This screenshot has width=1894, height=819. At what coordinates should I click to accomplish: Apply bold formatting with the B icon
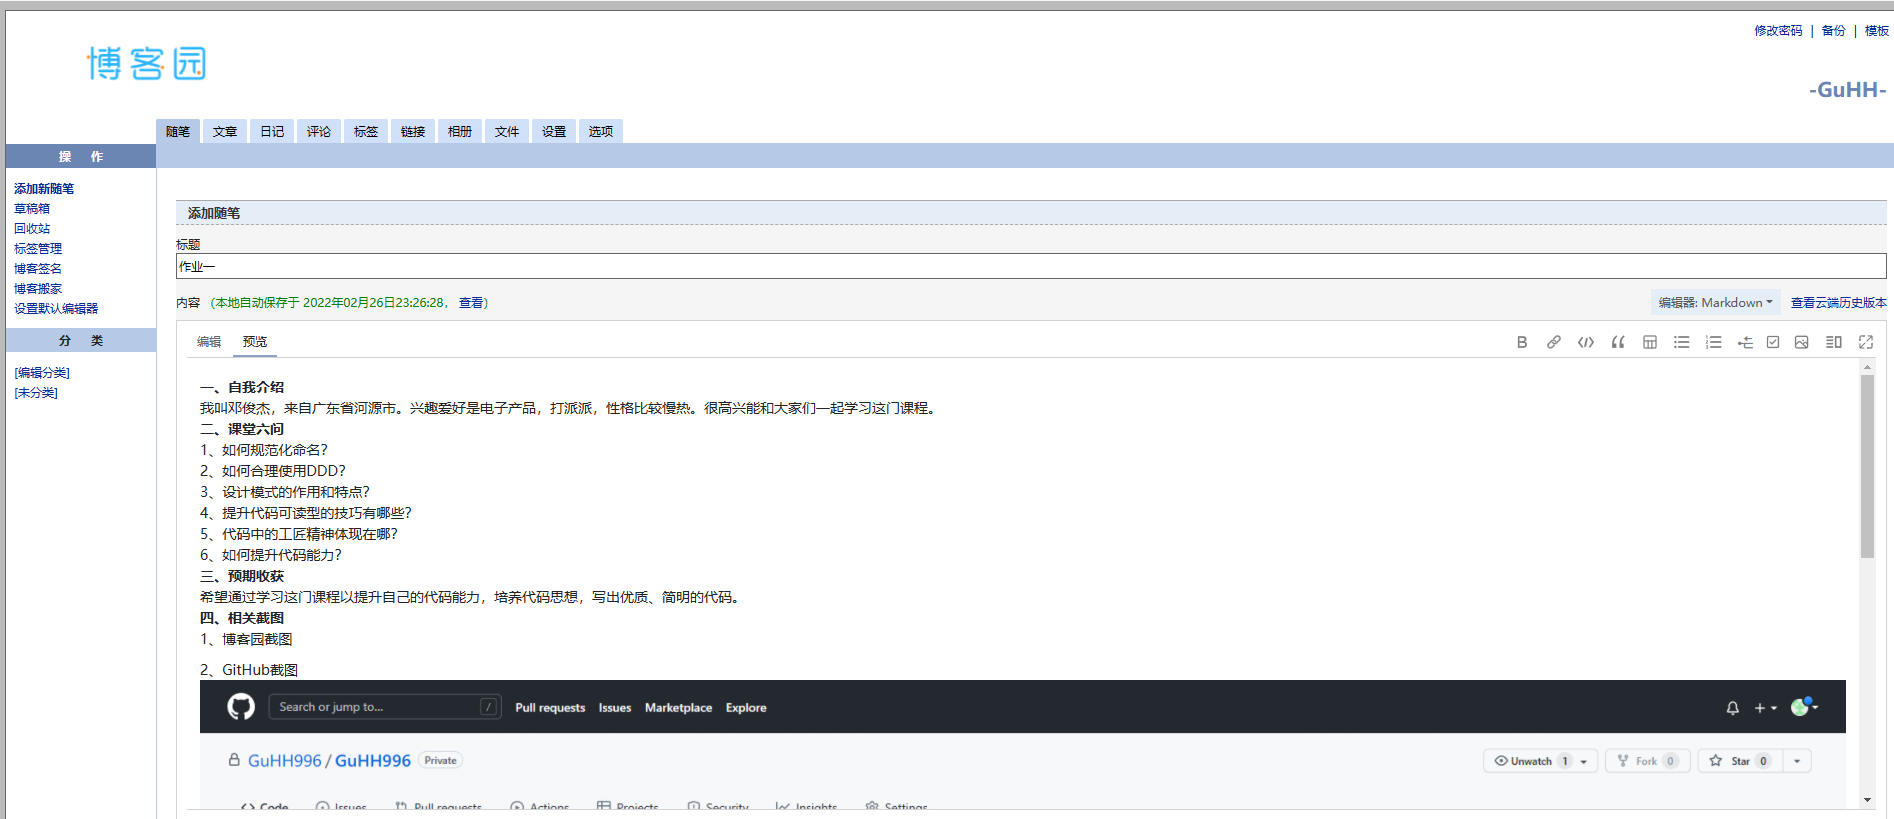coord(1522,342)
